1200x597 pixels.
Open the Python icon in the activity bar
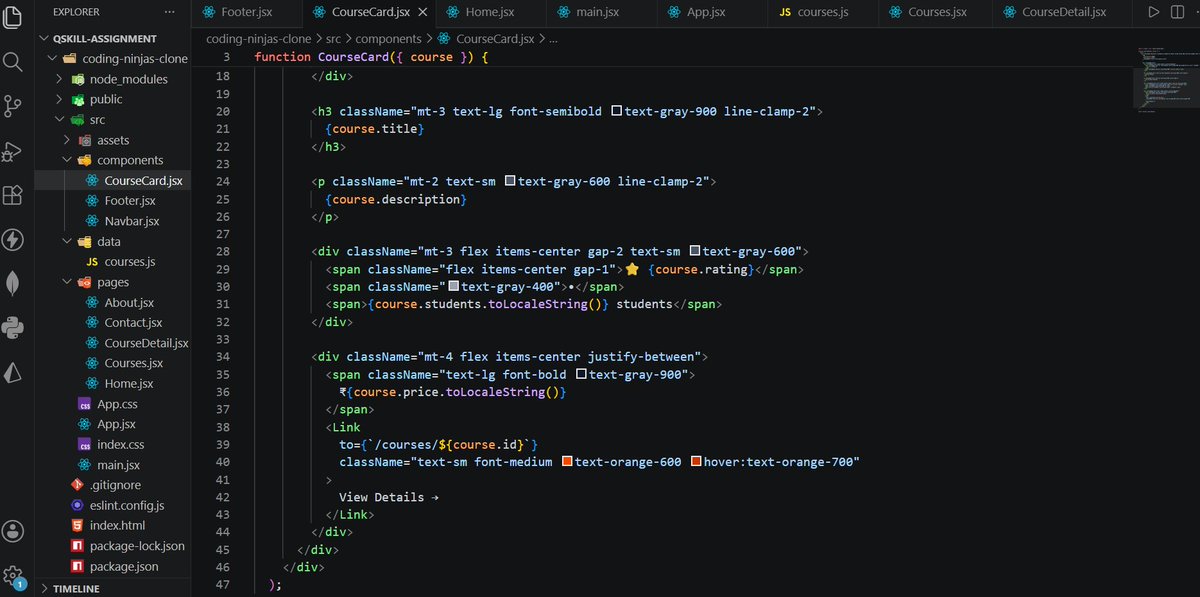click(x=13, y=327)
